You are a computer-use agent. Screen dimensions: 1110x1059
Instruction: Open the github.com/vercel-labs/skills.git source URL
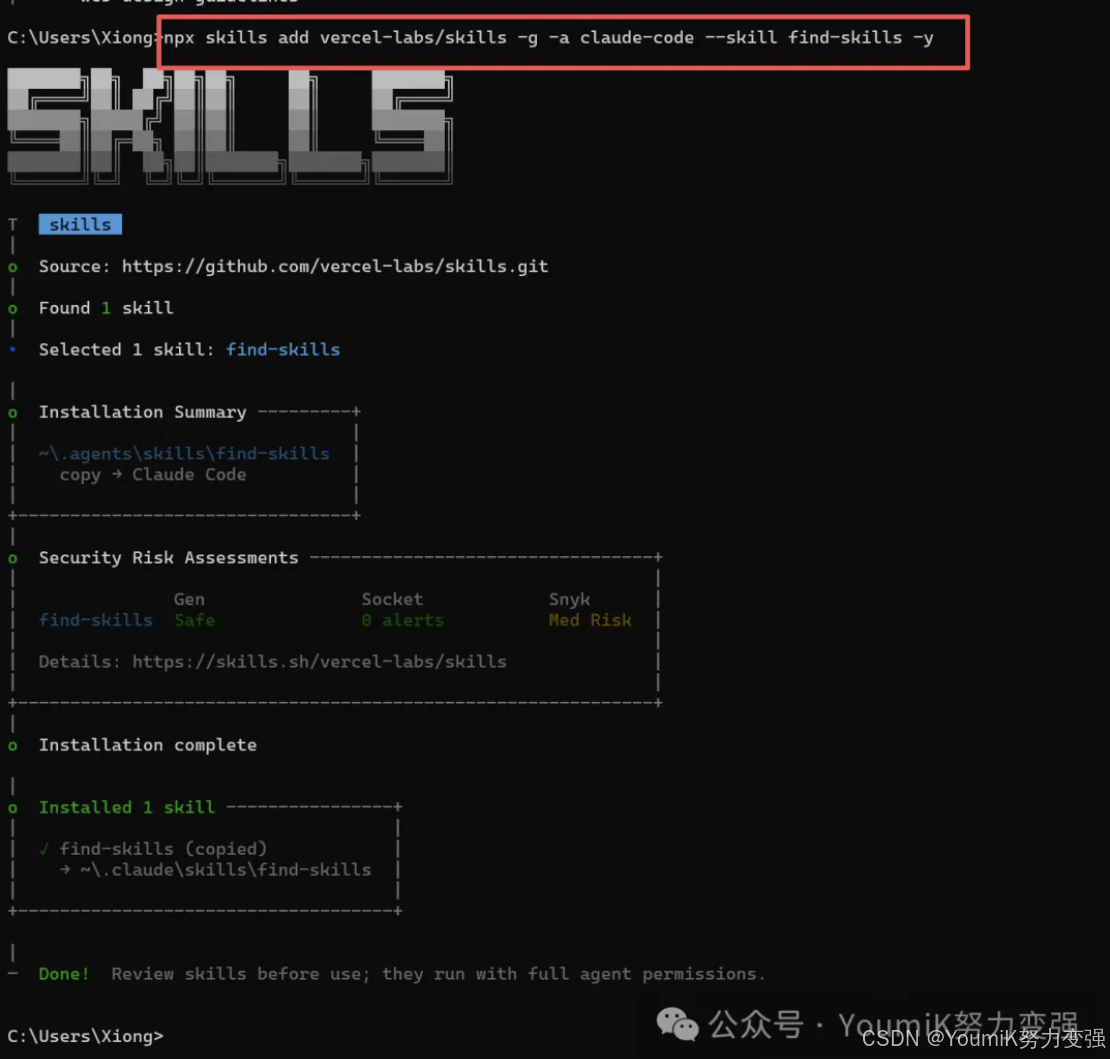[x=335, y=267]
